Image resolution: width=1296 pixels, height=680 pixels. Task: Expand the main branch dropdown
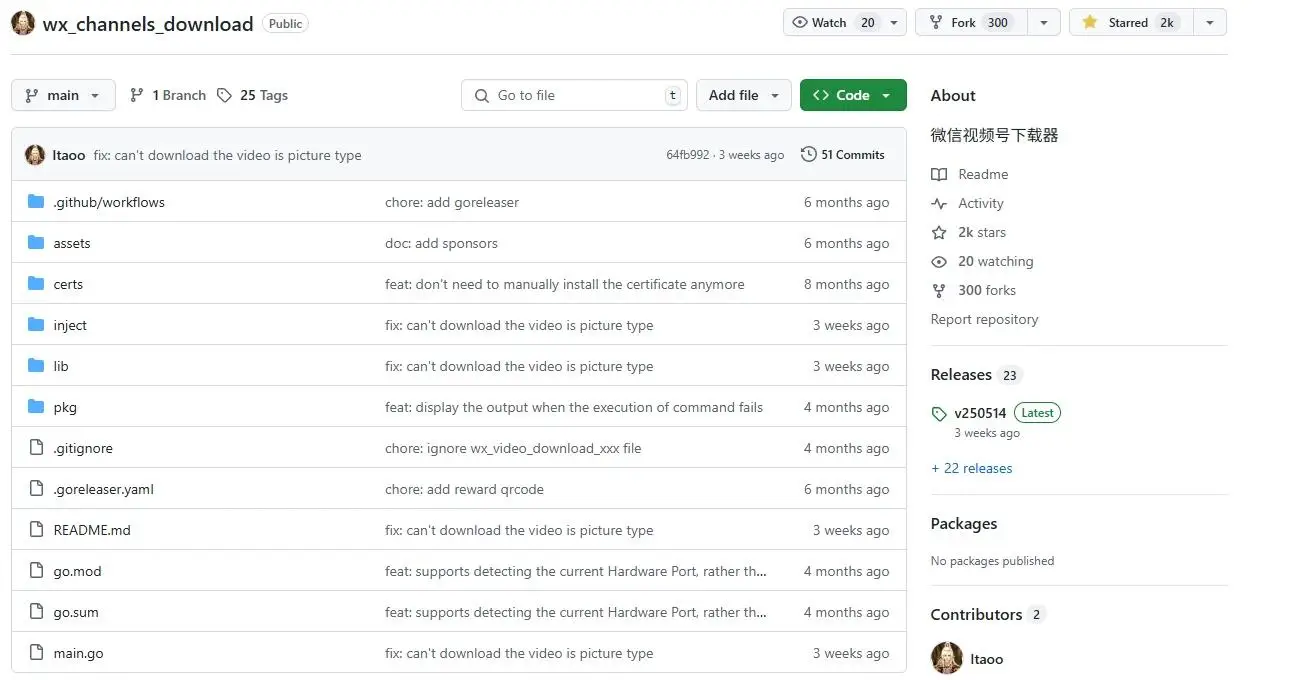click(63, 95)
